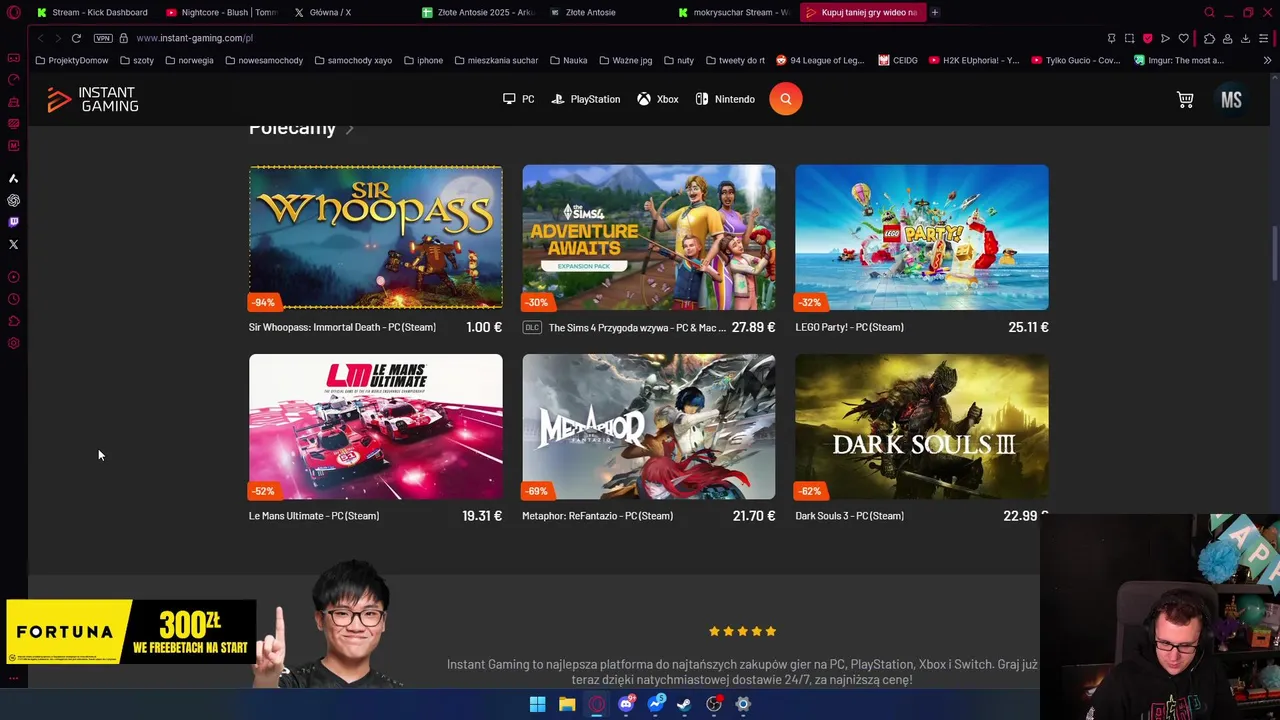The width and height of the screenshot is (1280, 720).
Task: Switch to the Złote Antosie 2025 spreadsheet tab
Action: point(478,12)
